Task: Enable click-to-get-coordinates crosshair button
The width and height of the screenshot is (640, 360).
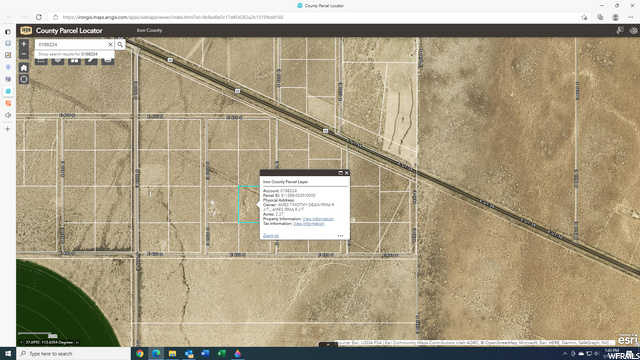Action: tap(21, 342)
